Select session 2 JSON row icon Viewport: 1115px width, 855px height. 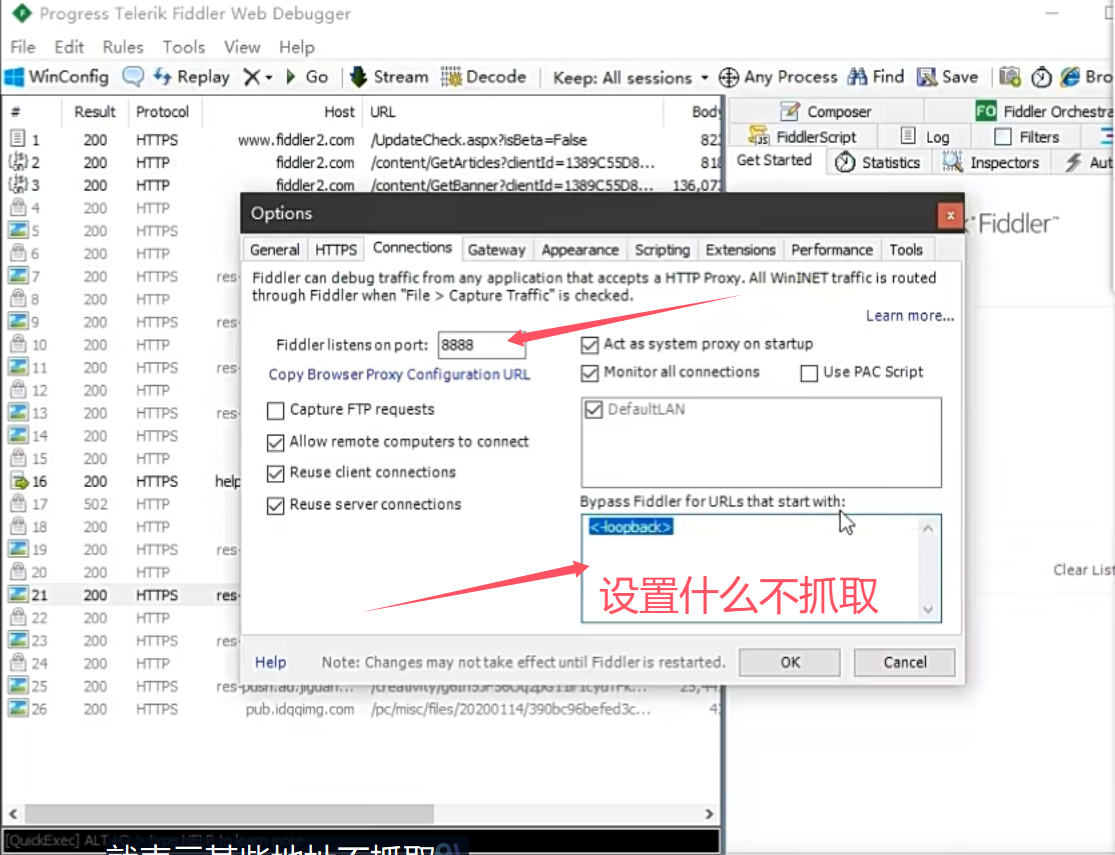18,162
